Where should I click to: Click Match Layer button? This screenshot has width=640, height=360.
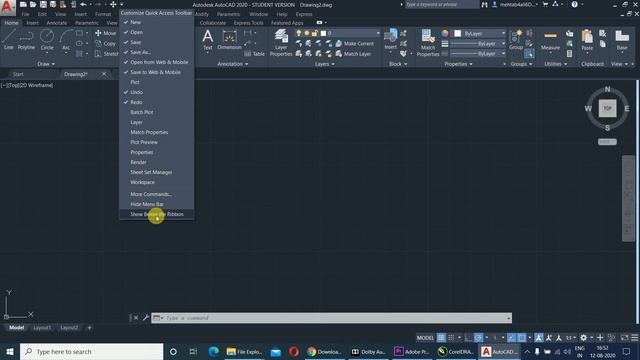pyautogui.click(x=353, y=53)
